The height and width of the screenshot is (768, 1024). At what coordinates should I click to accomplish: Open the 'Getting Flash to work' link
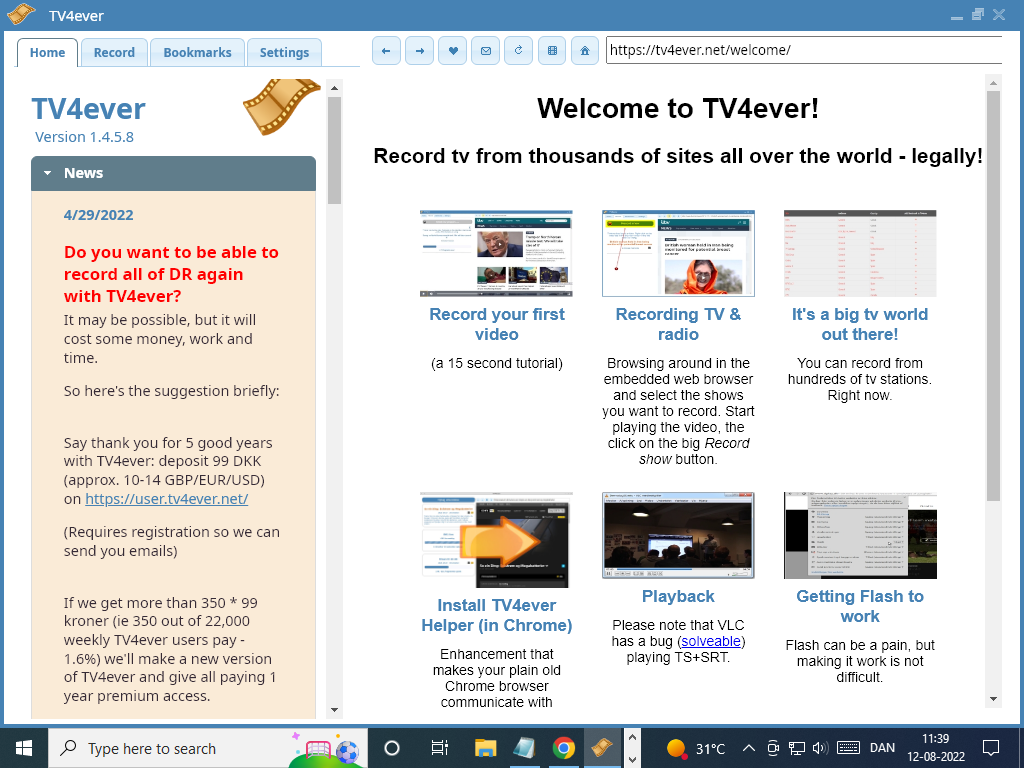coord(860,606)
